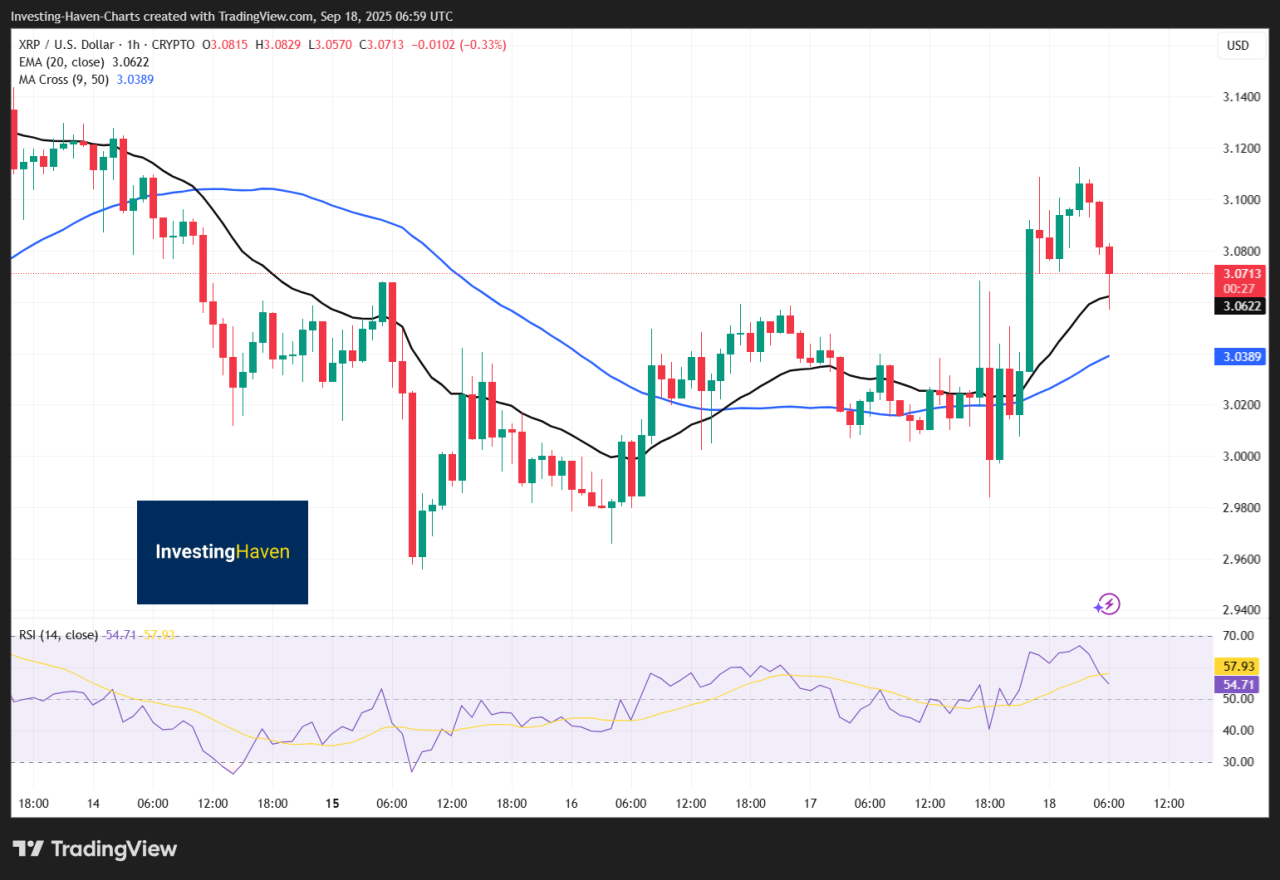The width and height of the screenshot is (1280, 880).
Task: Click the 15 date label on time axis
Action: (330, 803)
